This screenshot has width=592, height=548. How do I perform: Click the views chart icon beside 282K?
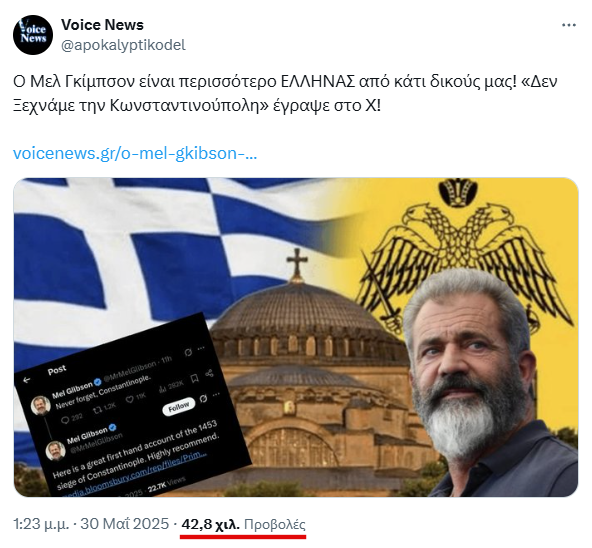pos(163,388)
